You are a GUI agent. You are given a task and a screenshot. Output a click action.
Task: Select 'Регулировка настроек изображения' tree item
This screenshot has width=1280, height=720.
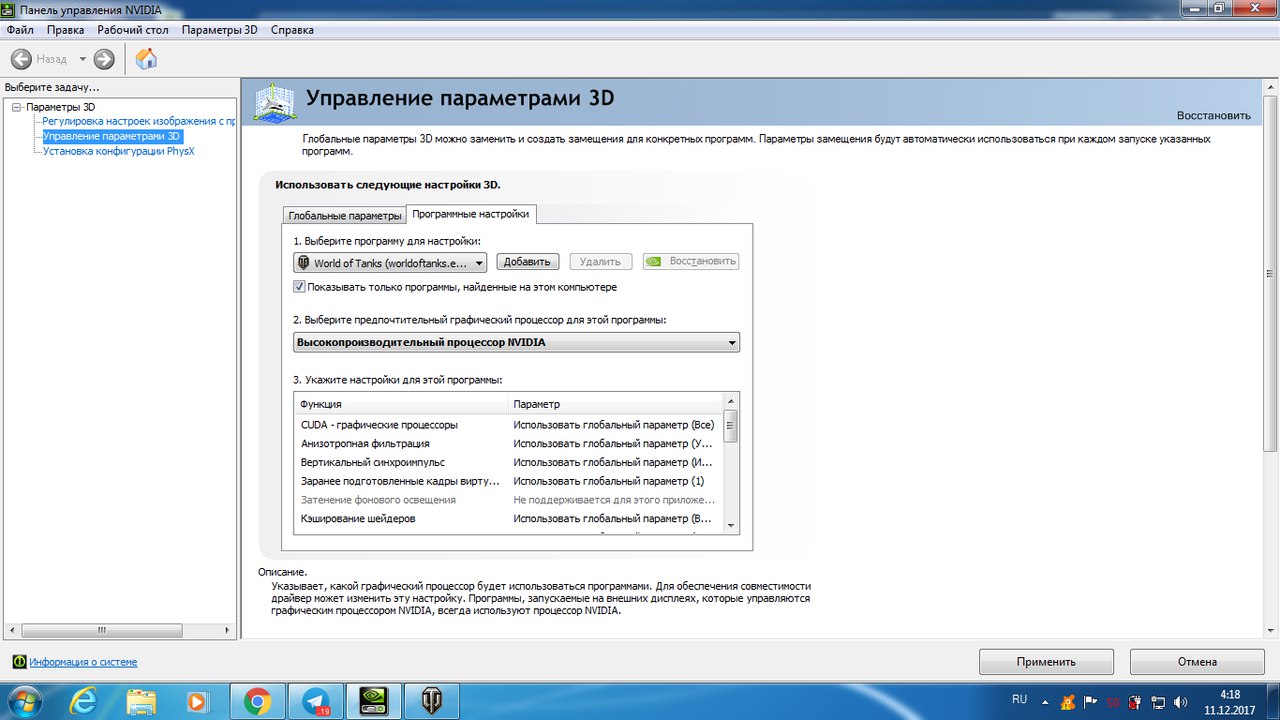(139, 121)
